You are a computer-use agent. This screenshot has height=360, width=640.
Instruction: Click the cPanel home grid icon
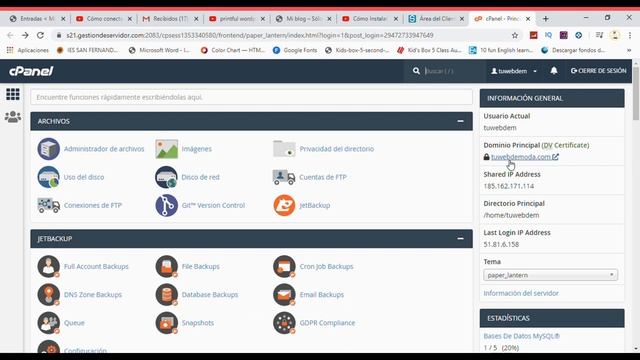click(x=13, y=94)
